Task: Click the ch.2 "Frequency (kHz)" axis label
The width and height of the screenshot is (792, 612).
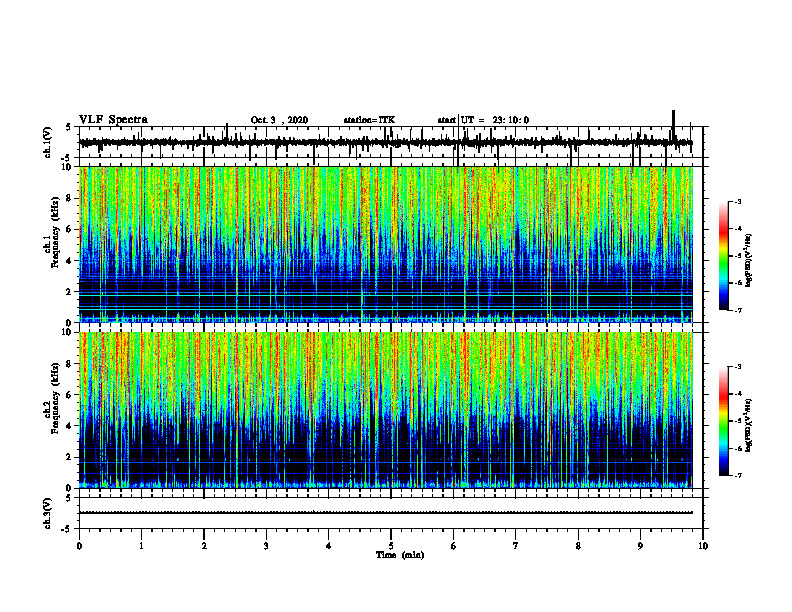Action: coord(55,398)
